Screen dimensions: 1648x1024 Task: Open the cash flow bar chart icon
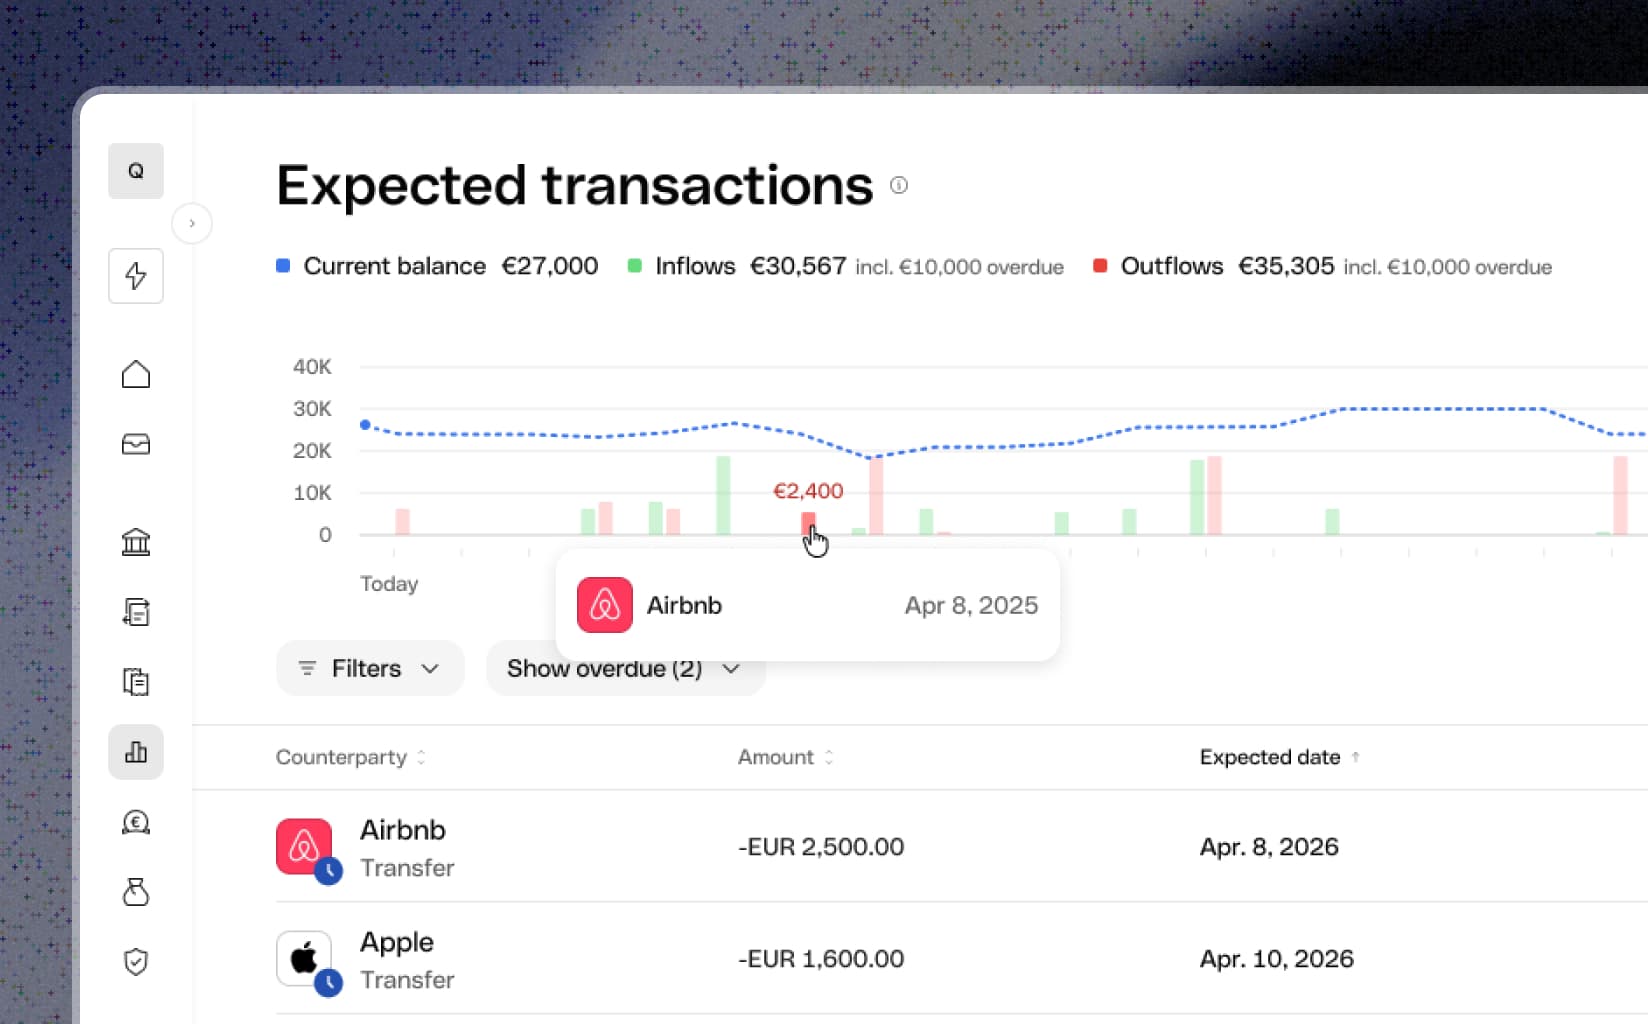coord(136,752)
